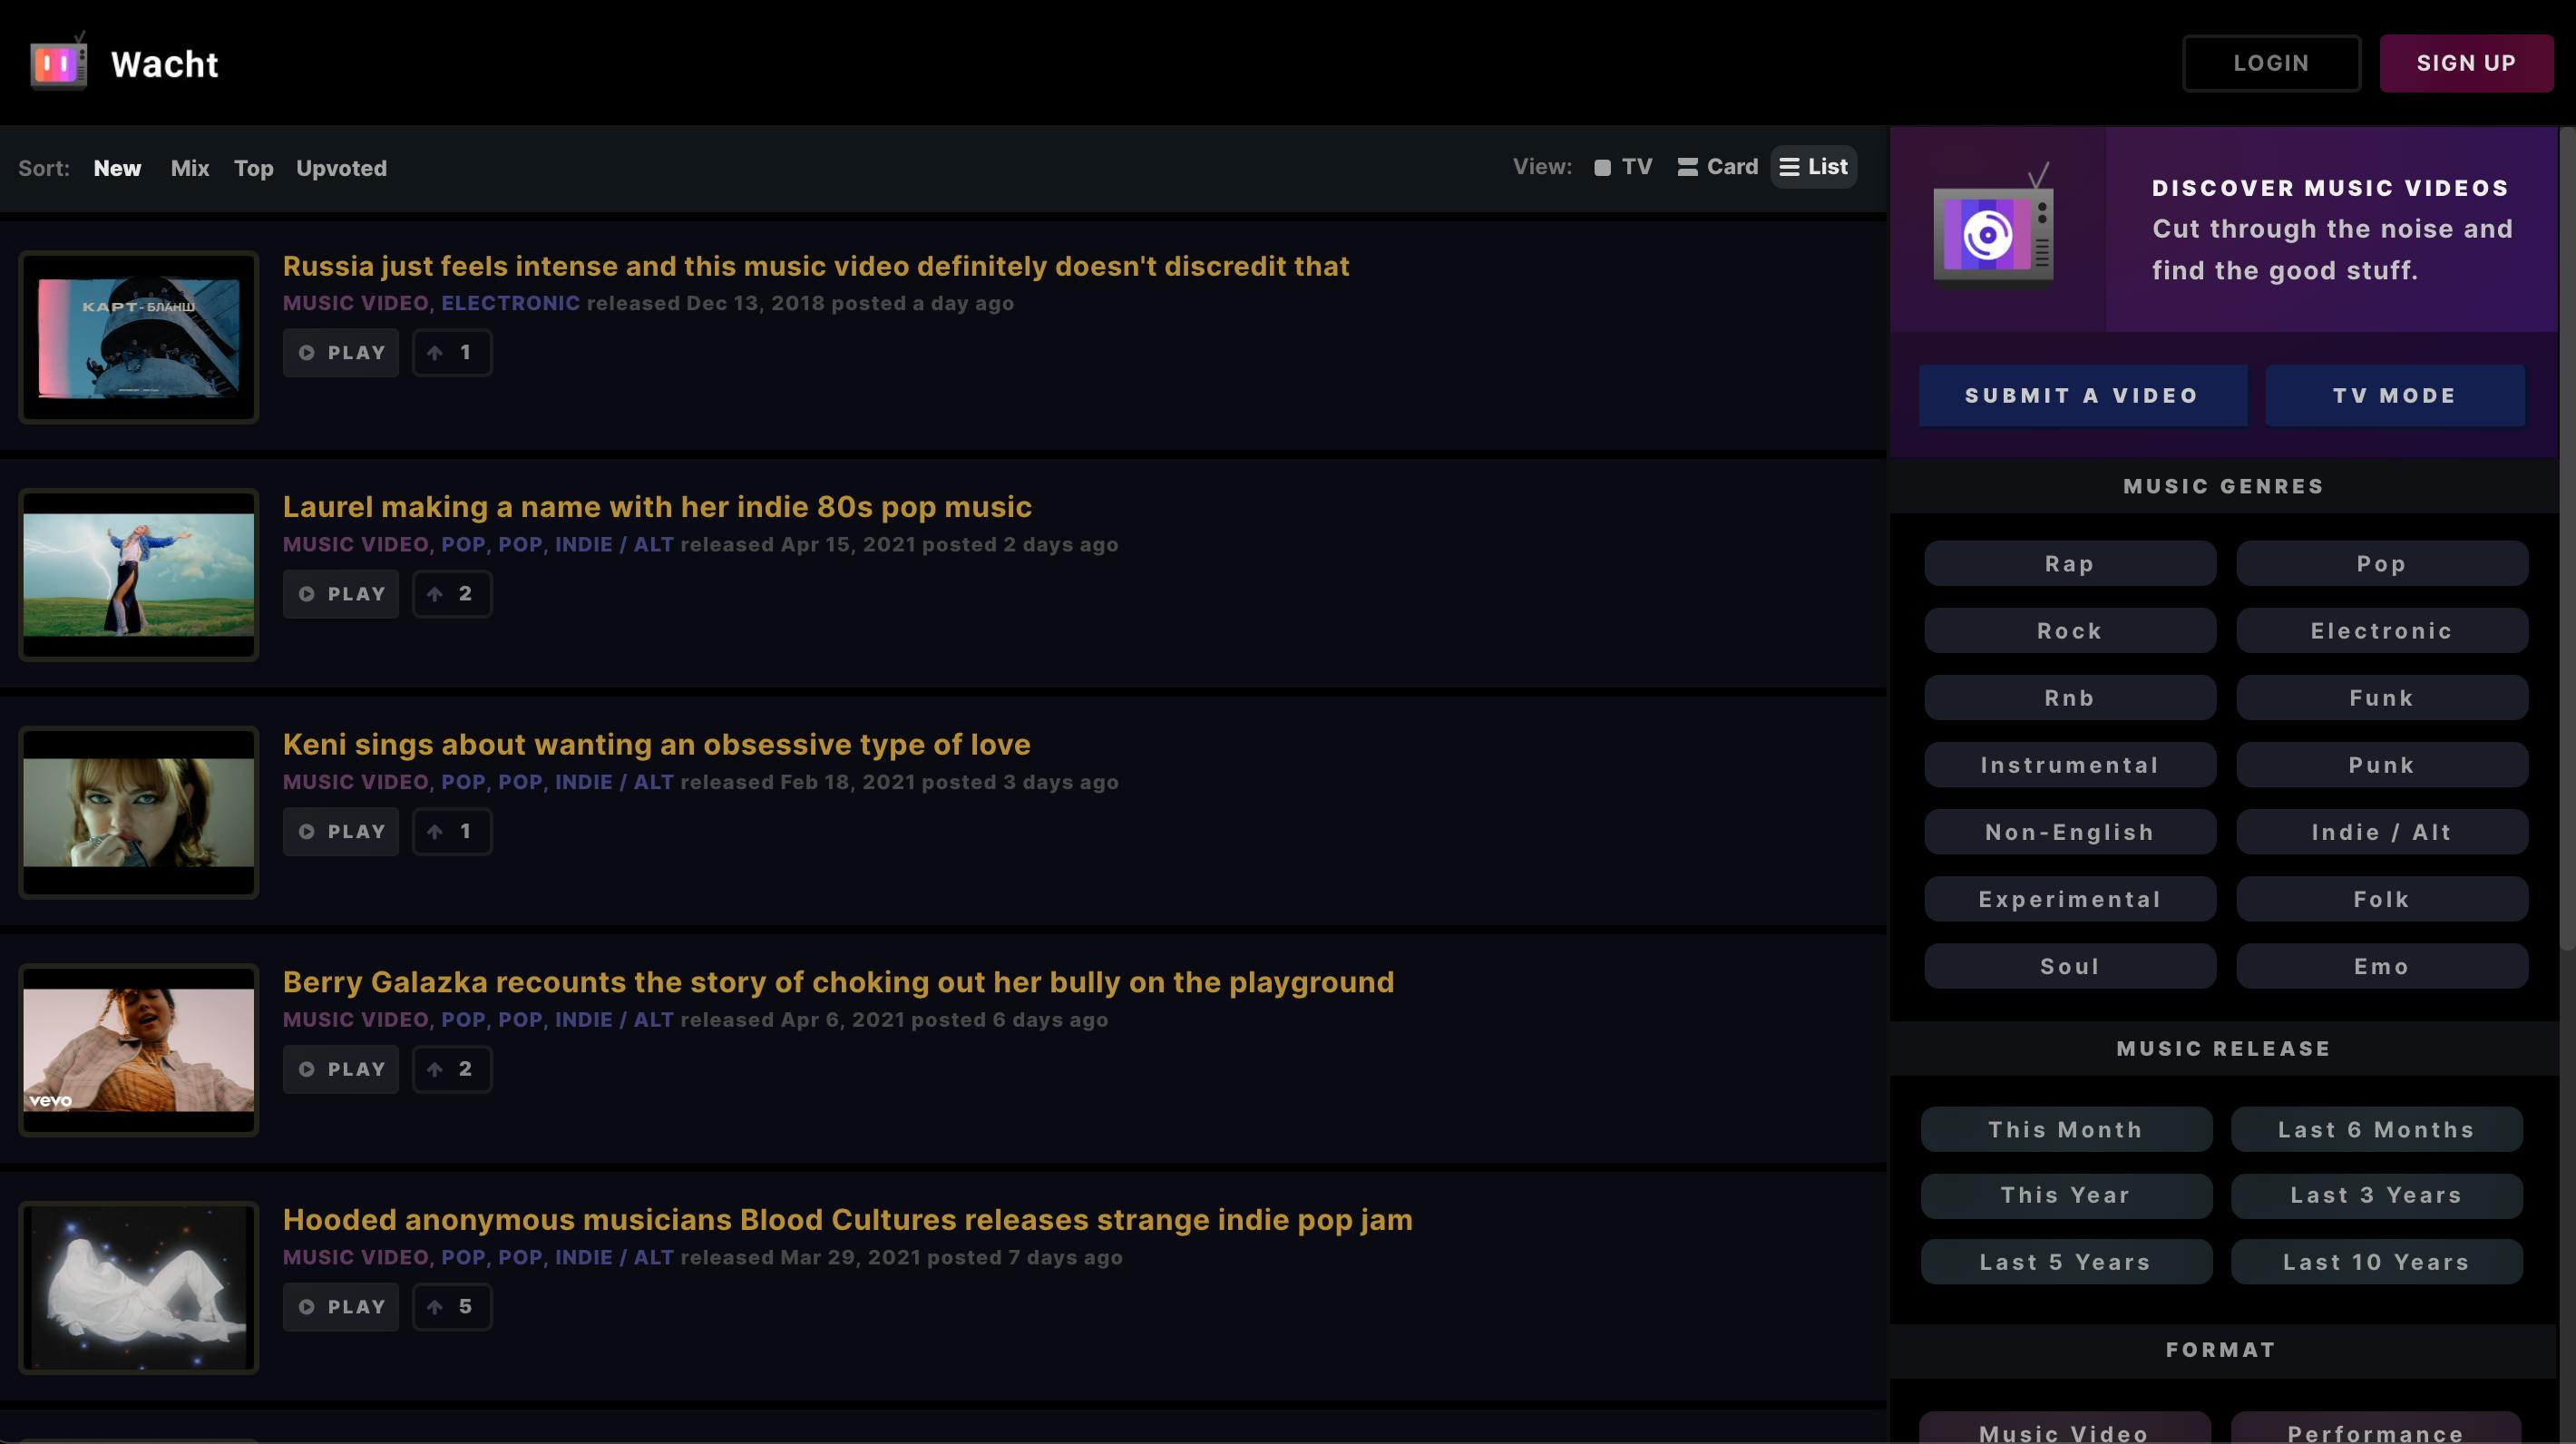Play the Keni obsessive love video
The image size is (2576, 1444).
tap(341, 832)
